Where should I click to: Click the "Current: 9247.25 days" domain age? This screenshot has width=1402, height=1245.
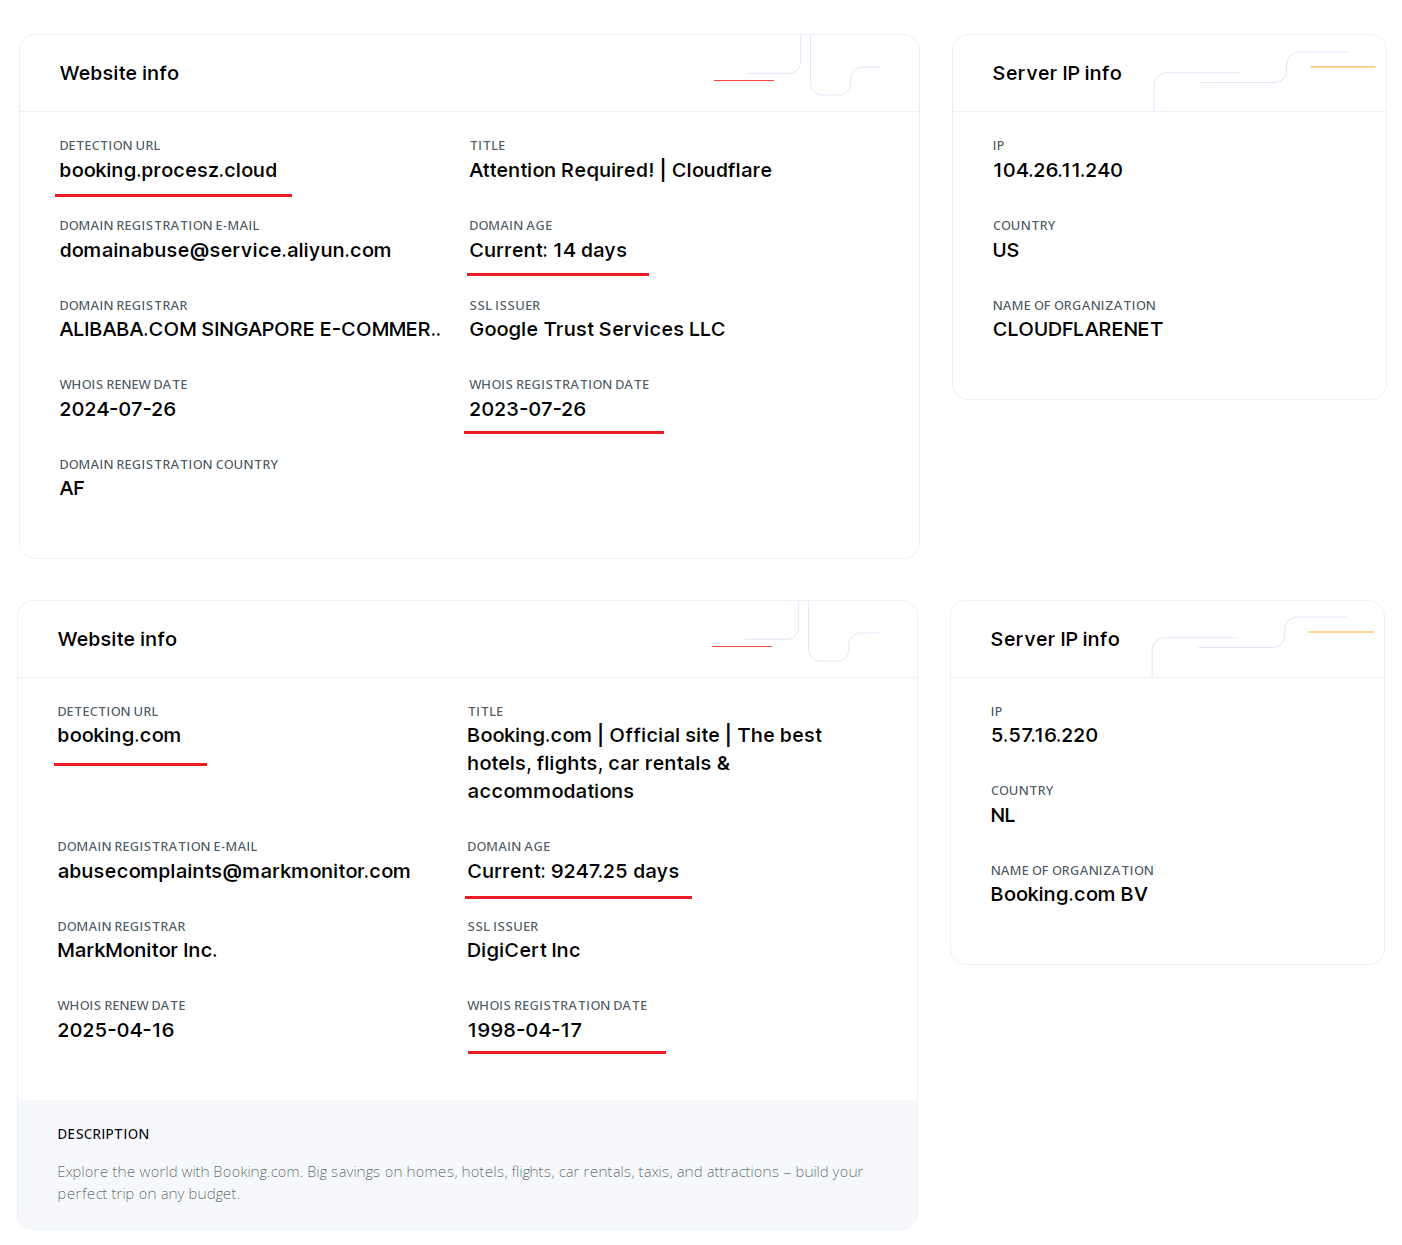573,872
